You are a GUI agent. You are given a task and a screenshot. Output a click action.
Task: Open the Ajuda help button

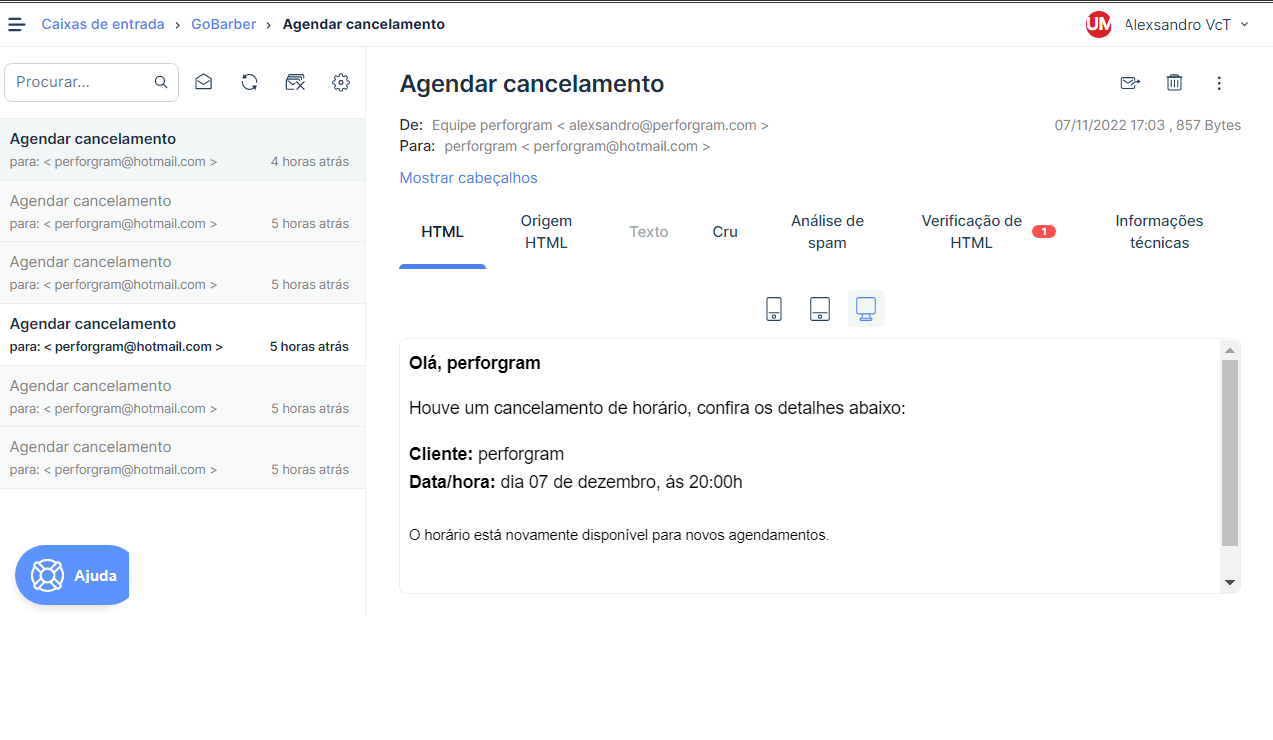pos(72,574)
